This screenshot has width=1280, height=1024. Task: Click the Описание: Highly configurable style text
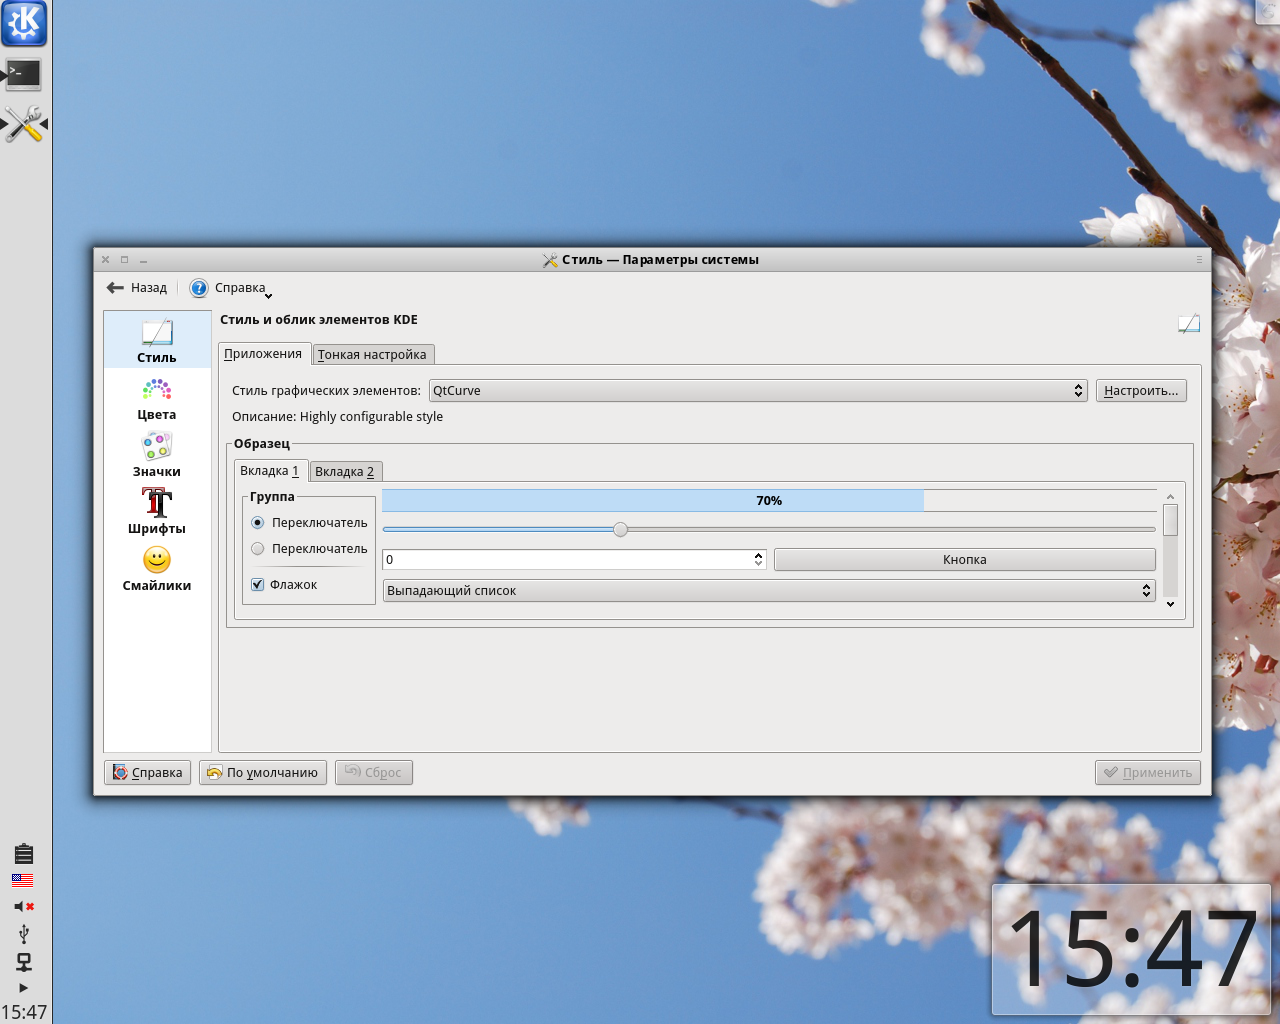pyautogui.click(x=338, y=417)
